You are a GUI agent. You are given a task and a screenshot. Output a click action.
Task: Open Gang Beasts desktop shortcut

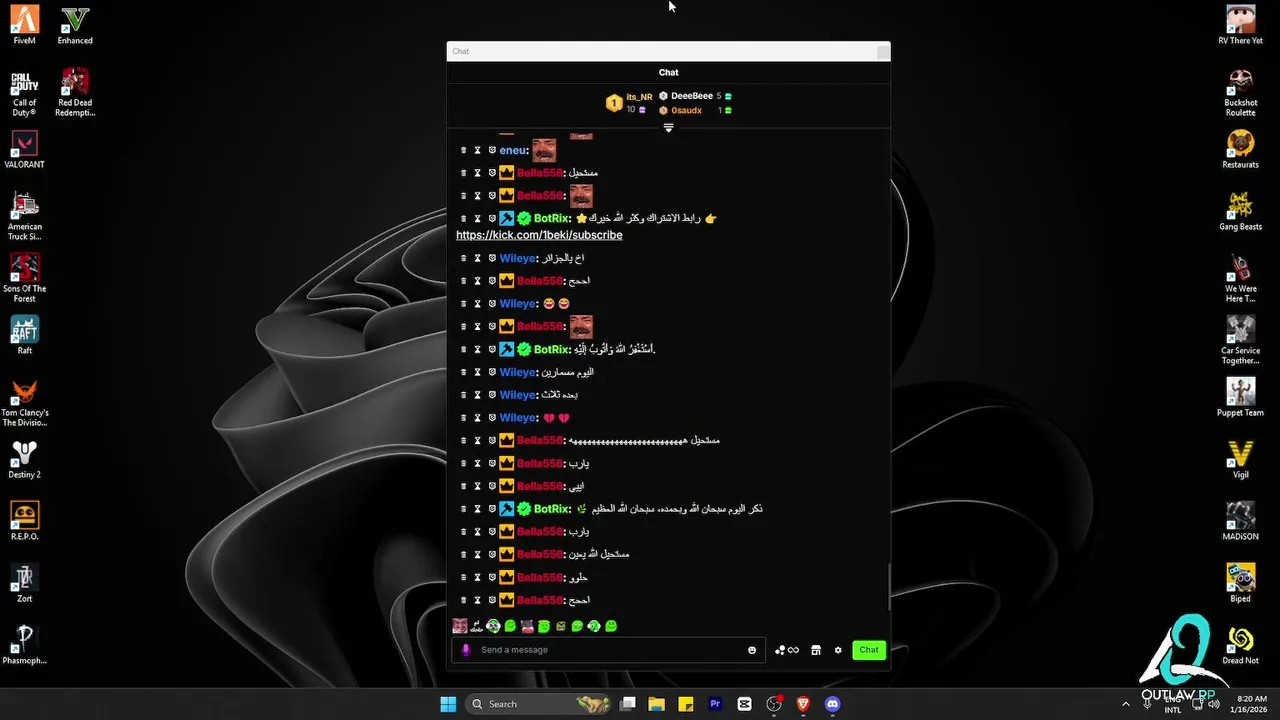1241,211
